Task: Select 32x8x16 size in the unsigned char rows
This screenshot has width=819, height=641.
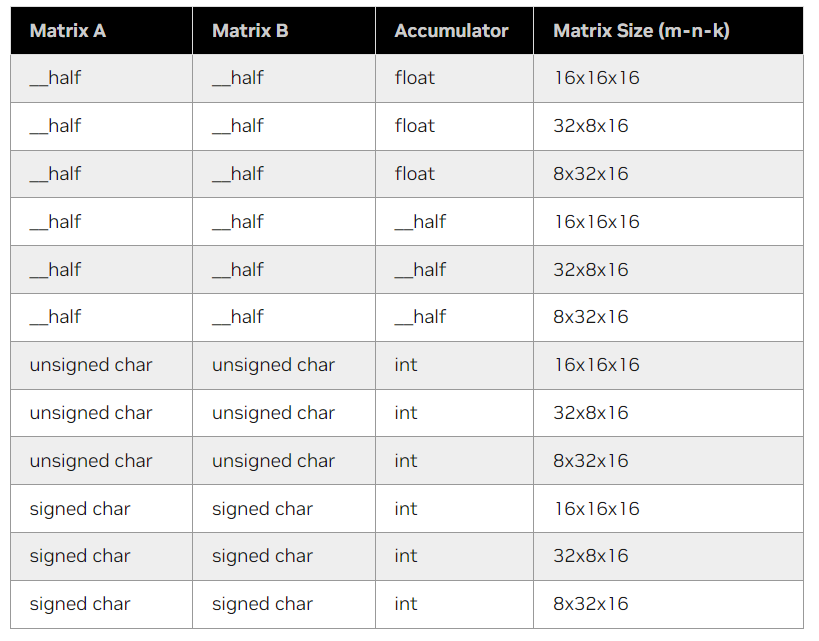Action: coord(591,413)
